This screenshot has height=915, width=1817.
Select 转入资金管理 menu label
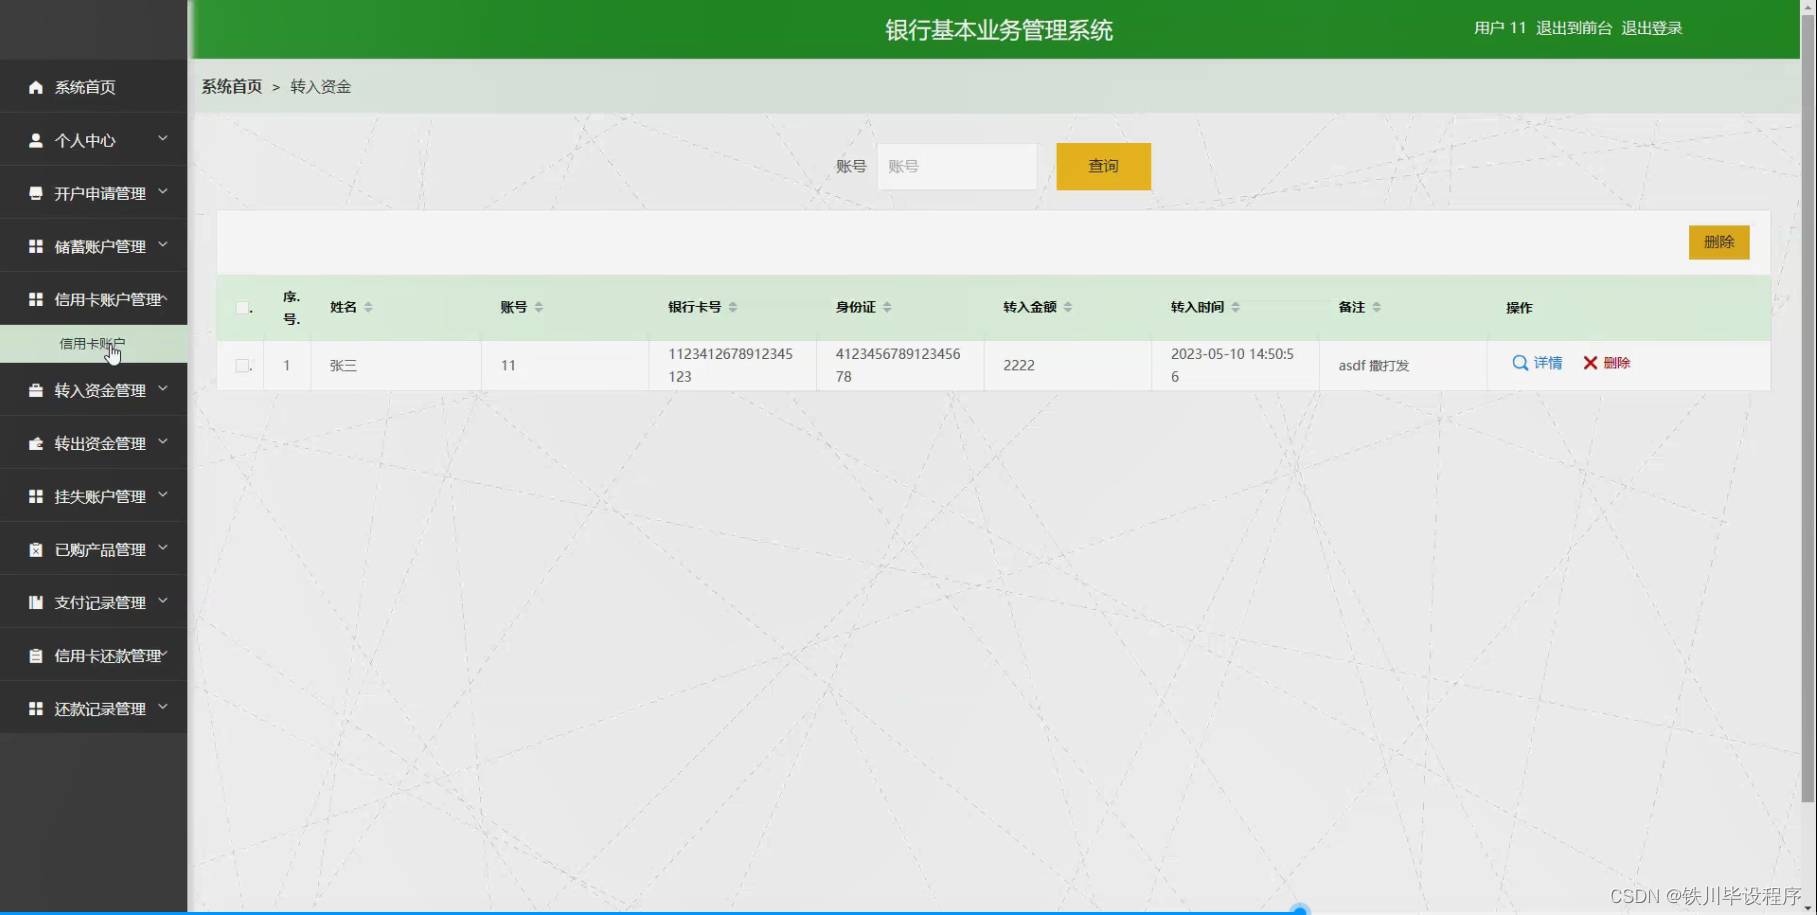click(x=100, y=390)
